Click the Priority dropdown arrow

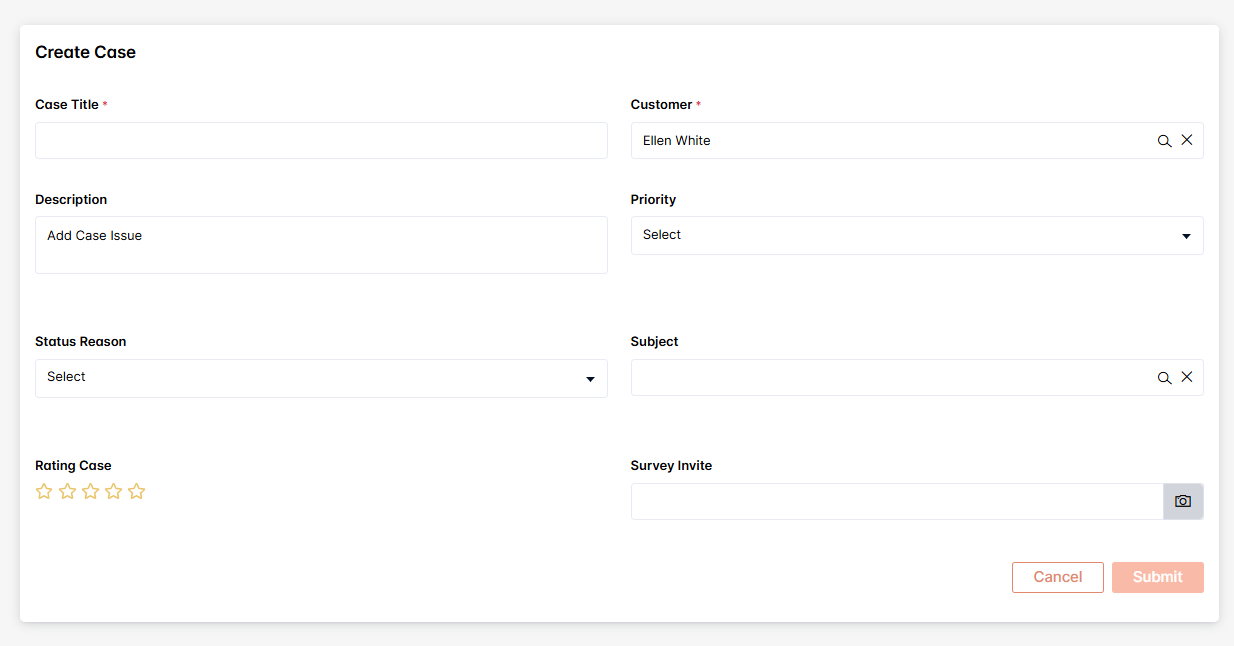point(1186,236)
